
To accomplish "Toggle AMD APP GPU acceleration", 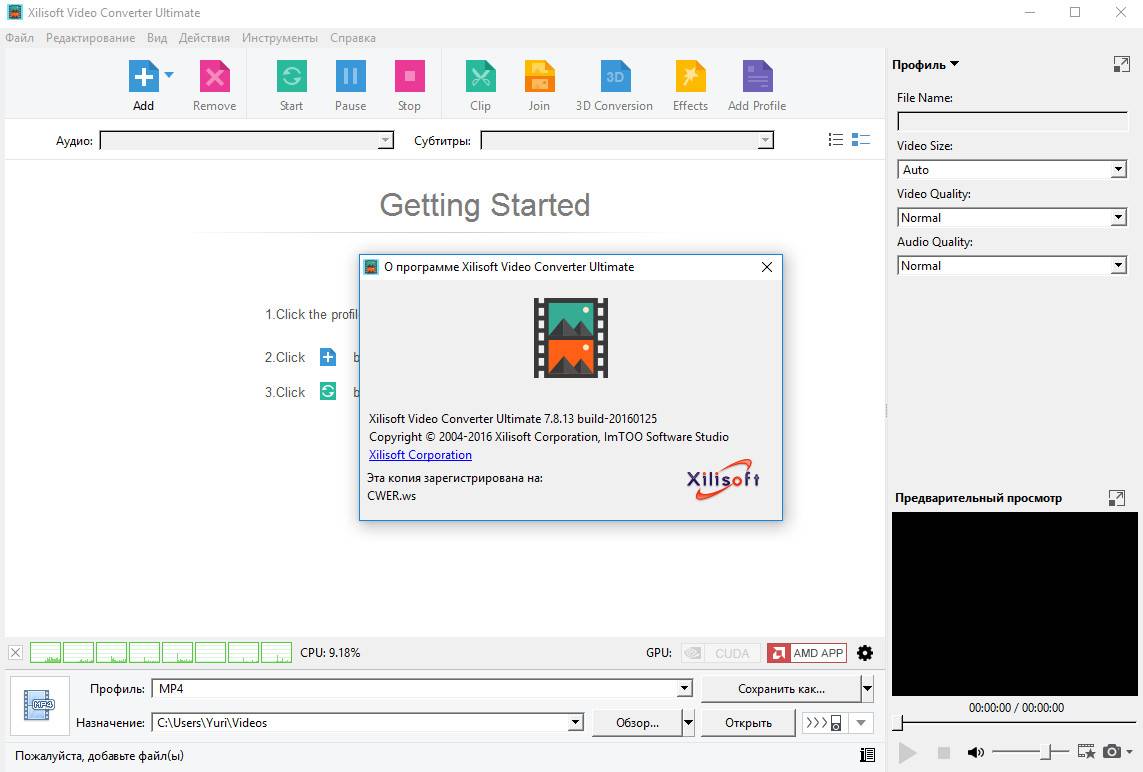I will click(x=807, y=653).
